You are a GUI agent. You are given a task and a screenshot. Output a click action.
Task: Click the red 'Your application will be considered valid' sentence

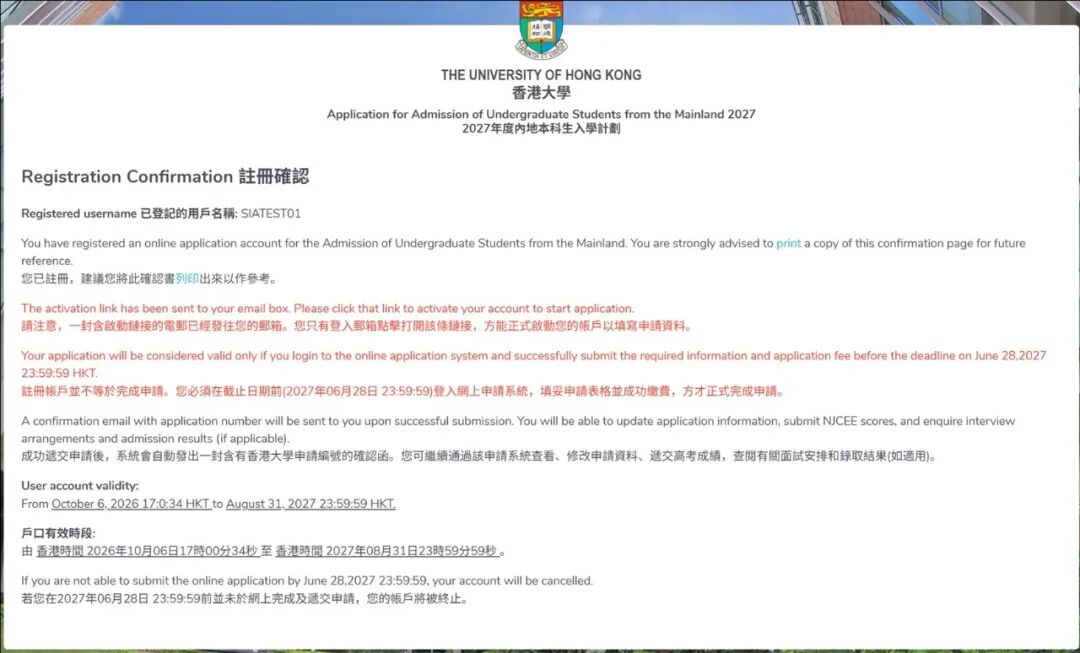point(534,364)
